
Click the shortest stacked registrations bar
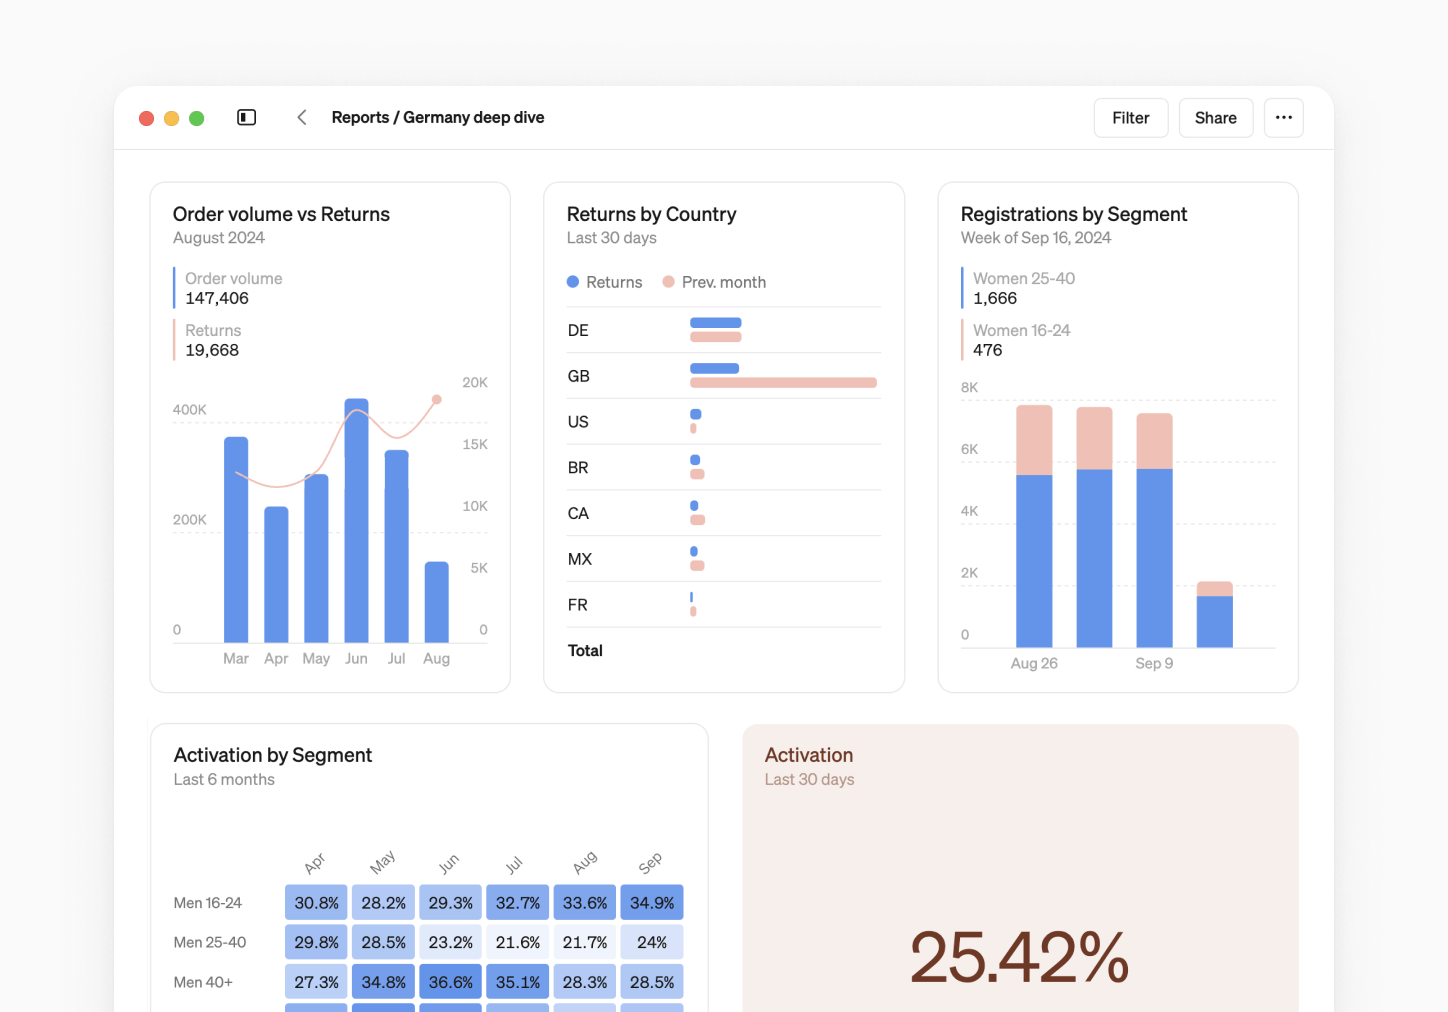[x=1215, y=615]
